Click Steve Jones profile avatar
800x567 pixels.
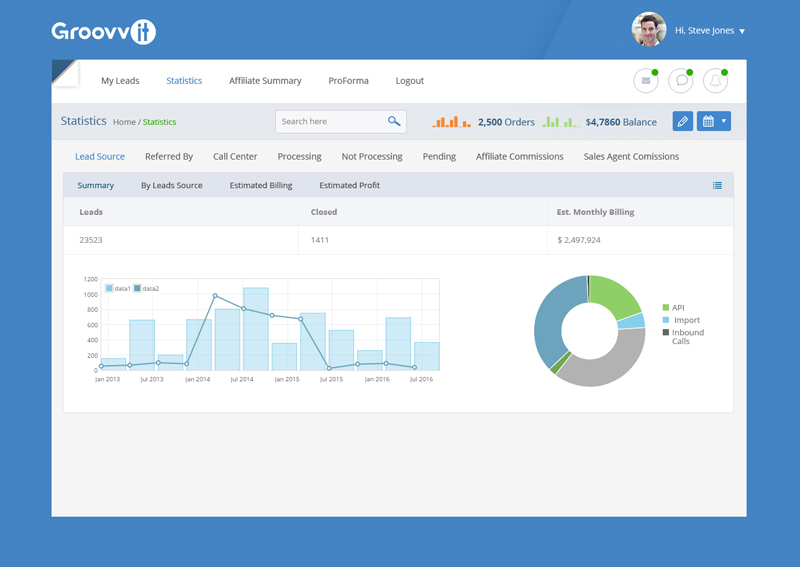pyautogui.click(x=648, y=30)
